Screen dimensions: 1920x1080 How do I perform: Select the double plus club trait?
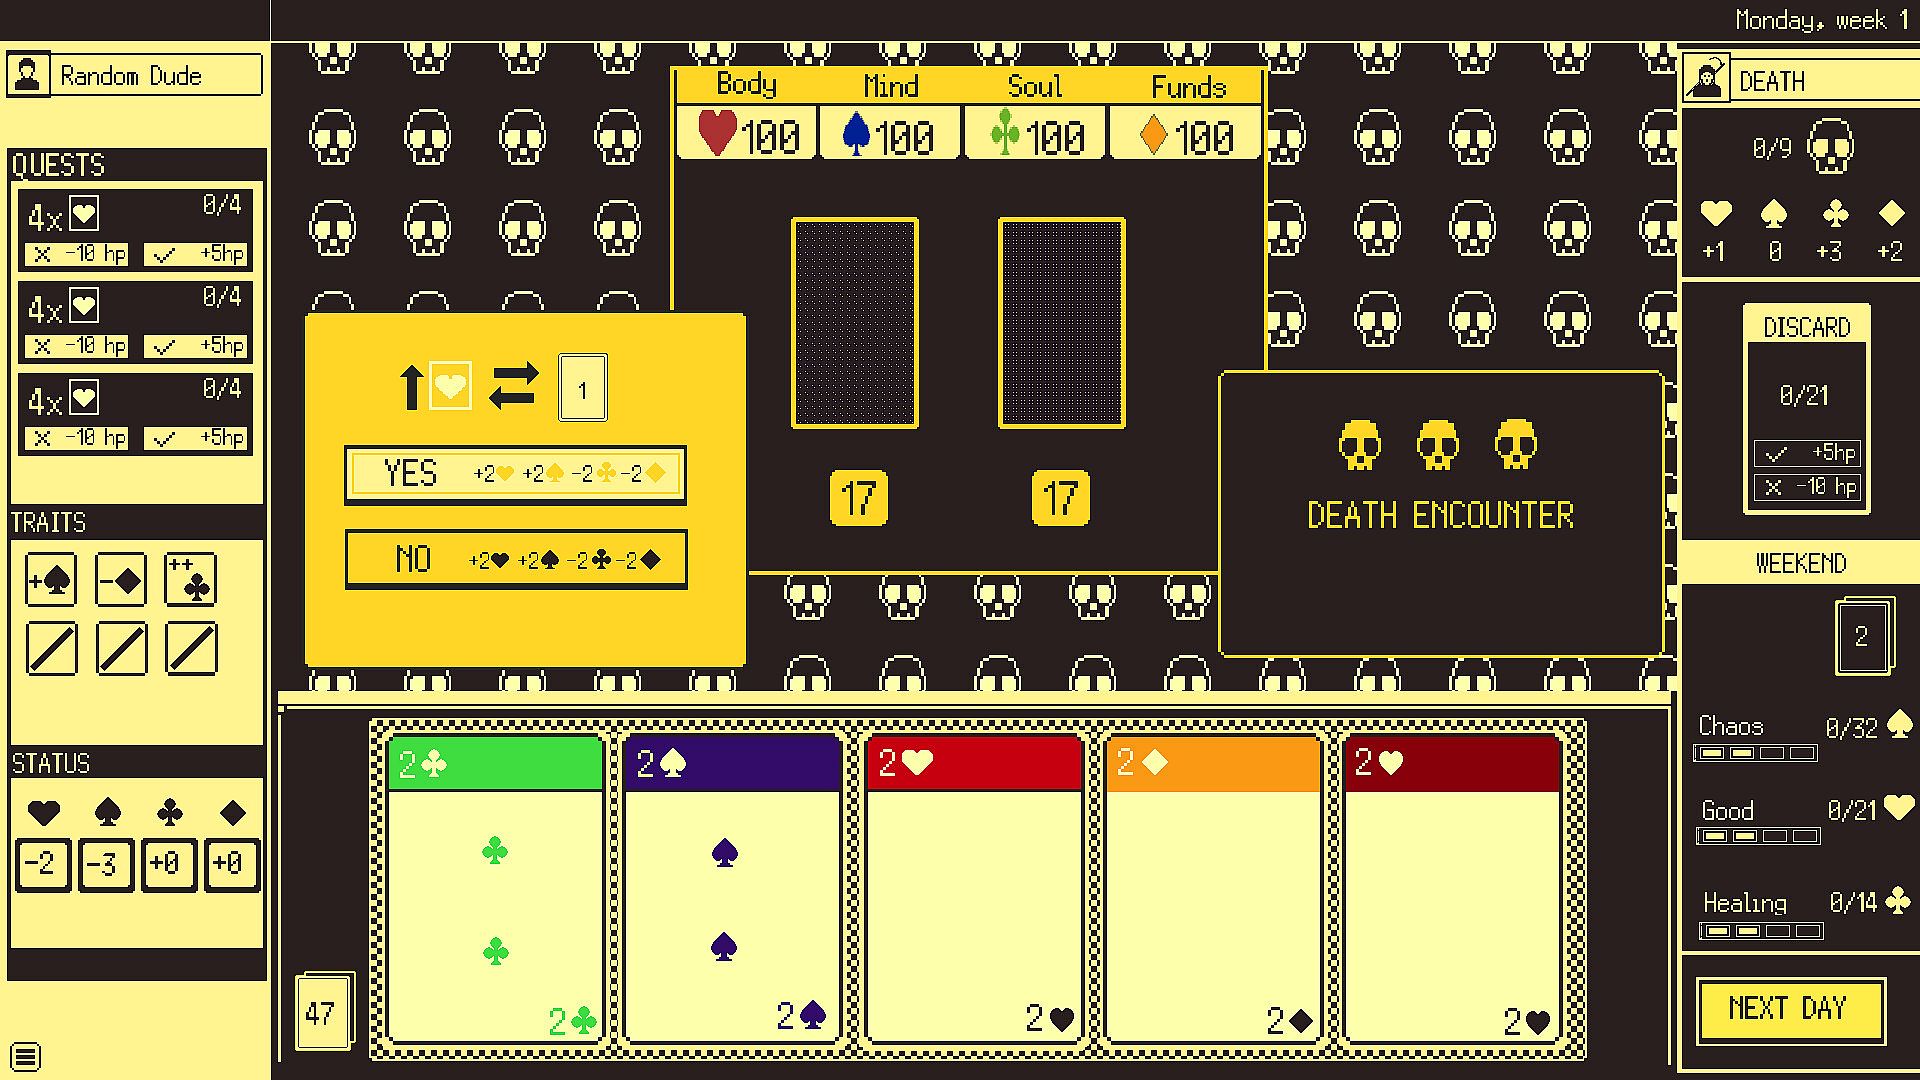[x=190, y=580]
